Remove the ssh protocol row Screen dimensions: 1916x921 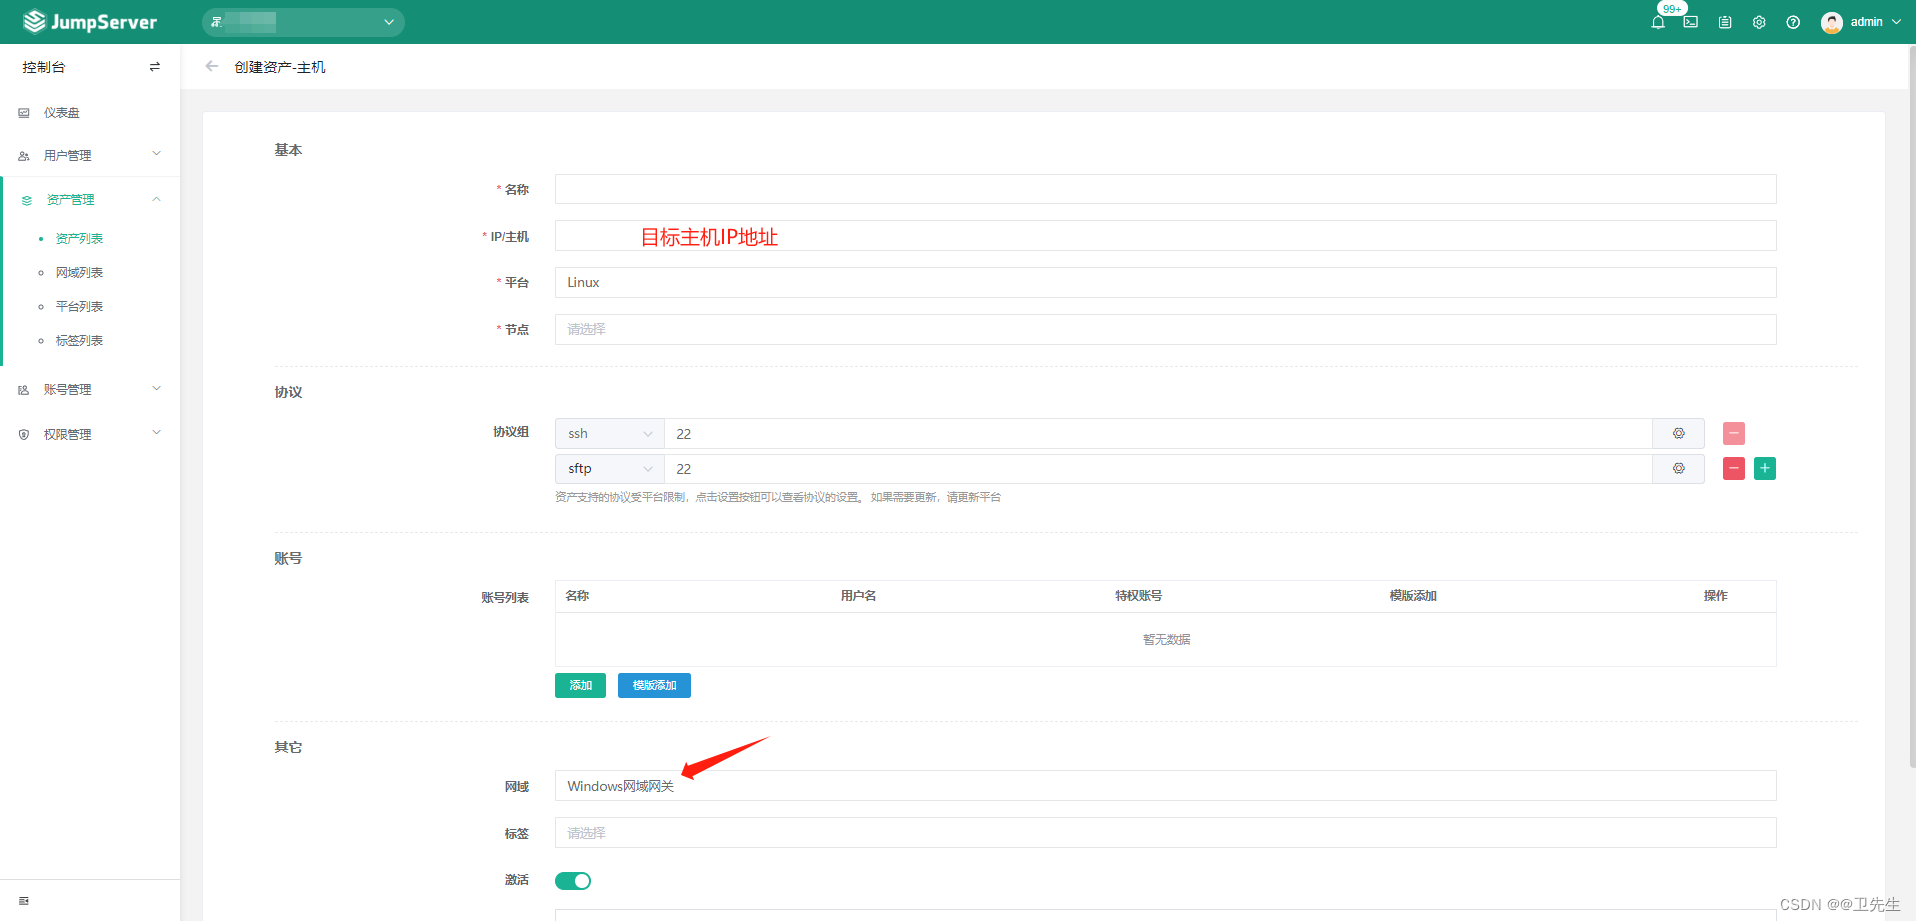(1734, 433)
